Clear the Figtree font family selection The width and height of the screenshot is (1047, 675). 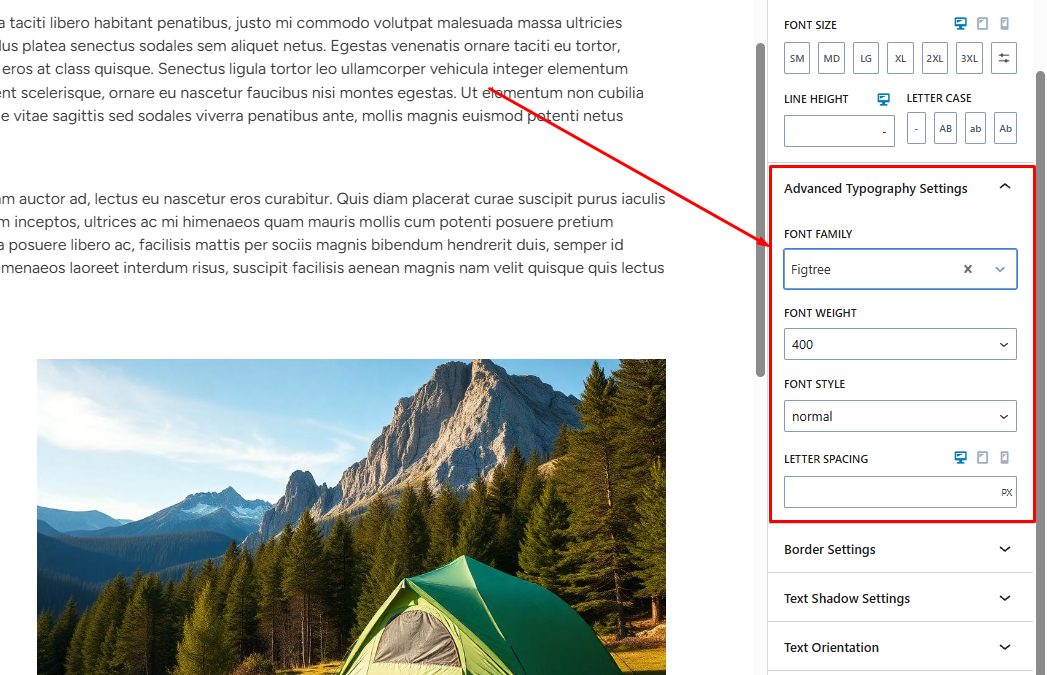[967, 269]
